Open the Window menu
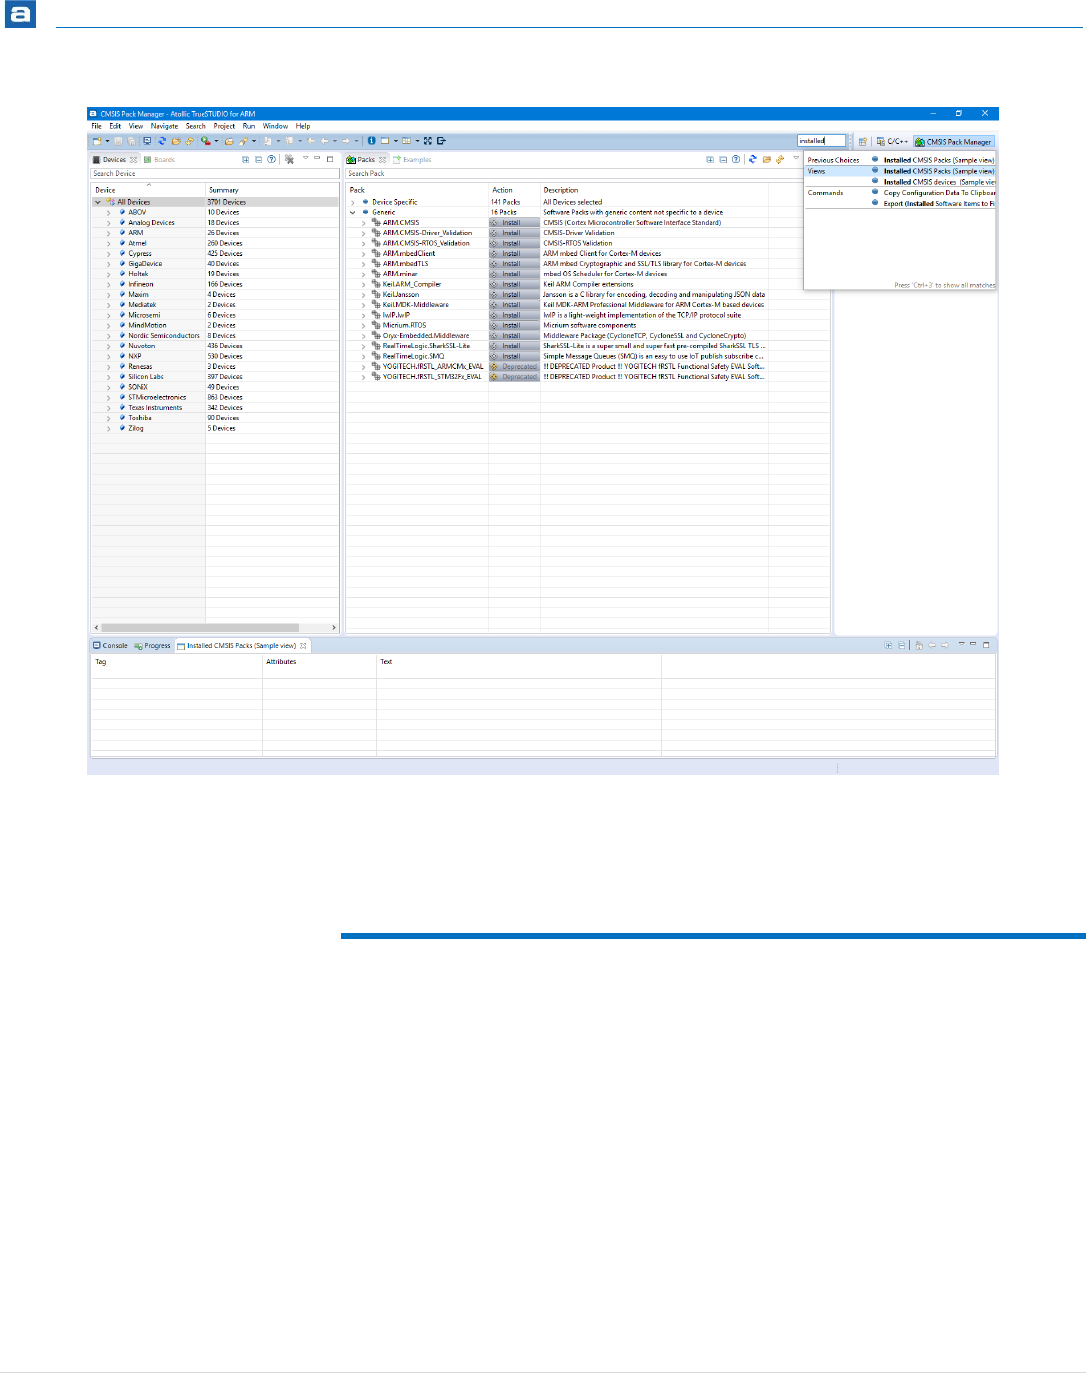 tap(276, 126)
